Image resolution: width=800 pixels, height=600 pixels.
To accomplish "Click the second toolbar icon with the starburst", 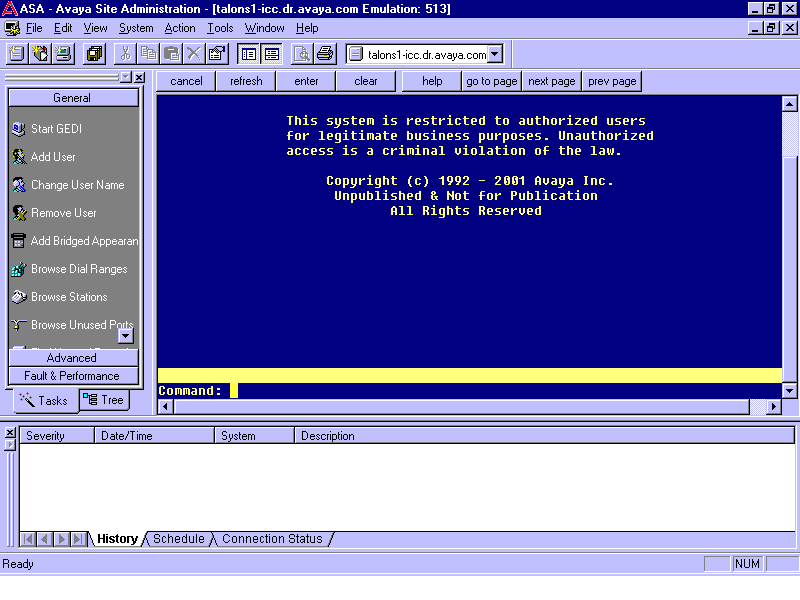I will [40, 54].
